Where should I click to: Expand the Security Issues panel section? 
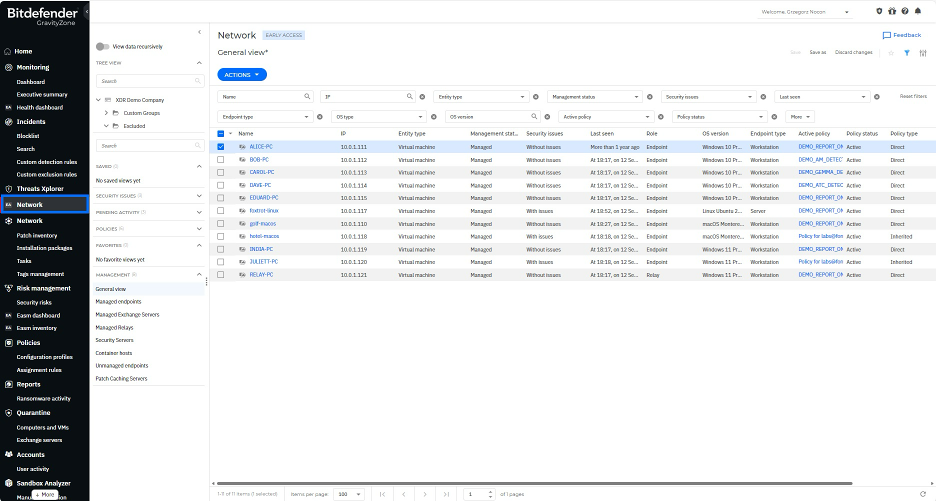(199, 196)
